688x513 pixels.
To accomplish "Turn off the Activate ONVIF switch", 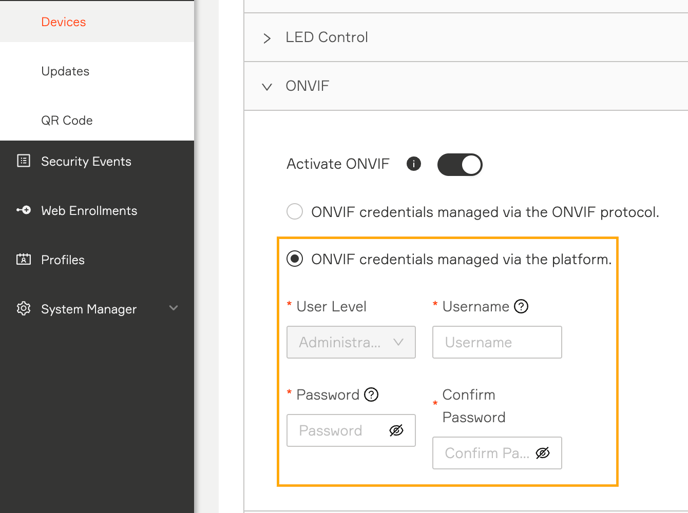I will click(459, 165).
